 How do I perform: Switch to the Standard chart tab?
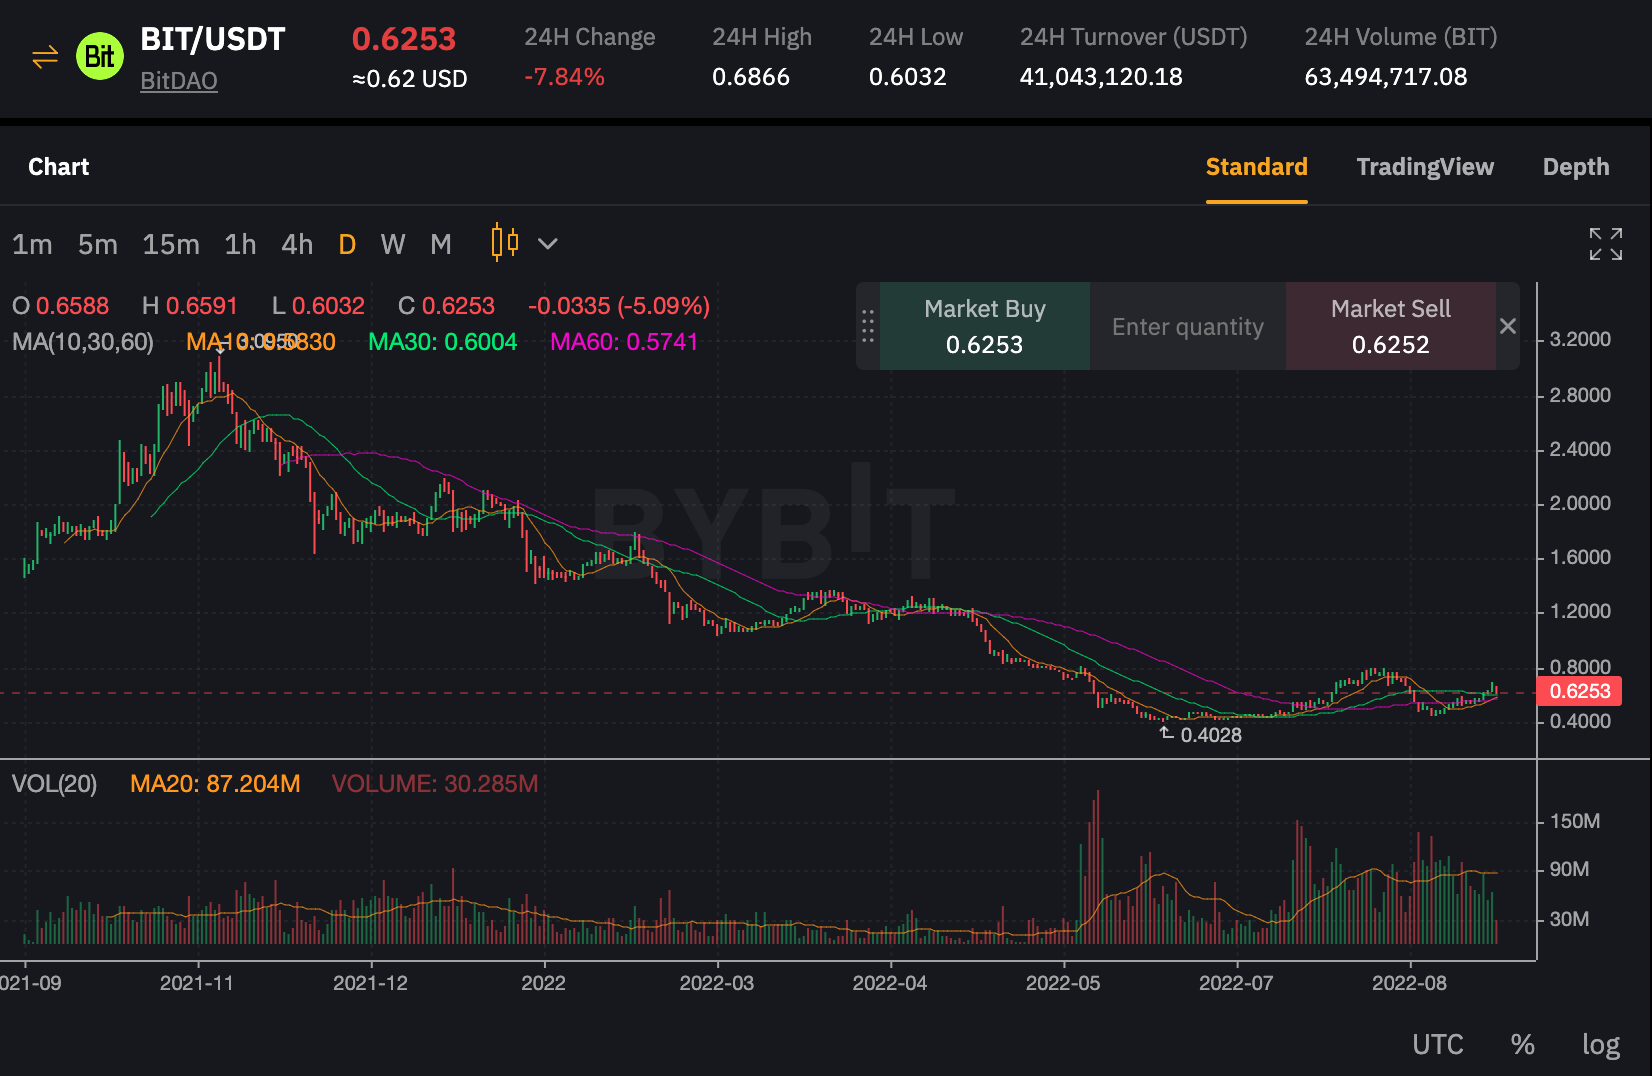tap(1257, 167)
